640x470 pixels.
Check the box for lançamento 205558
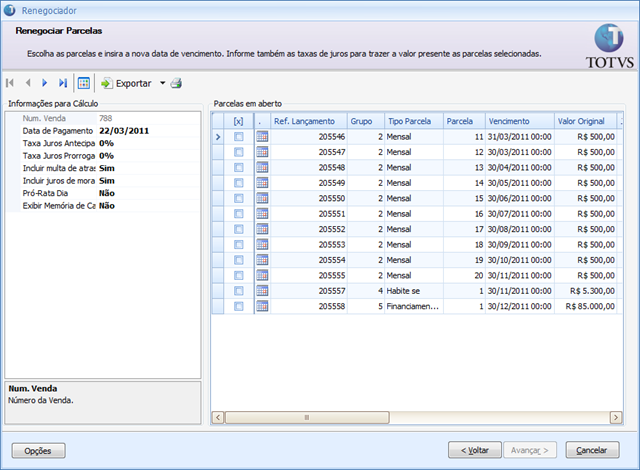click(239, 306)
